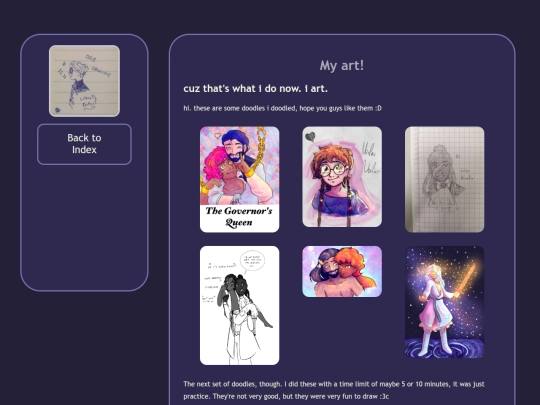Click the signature on the glasses girl drawing
The width and height of the screenshot is (540, 405).
370,158
